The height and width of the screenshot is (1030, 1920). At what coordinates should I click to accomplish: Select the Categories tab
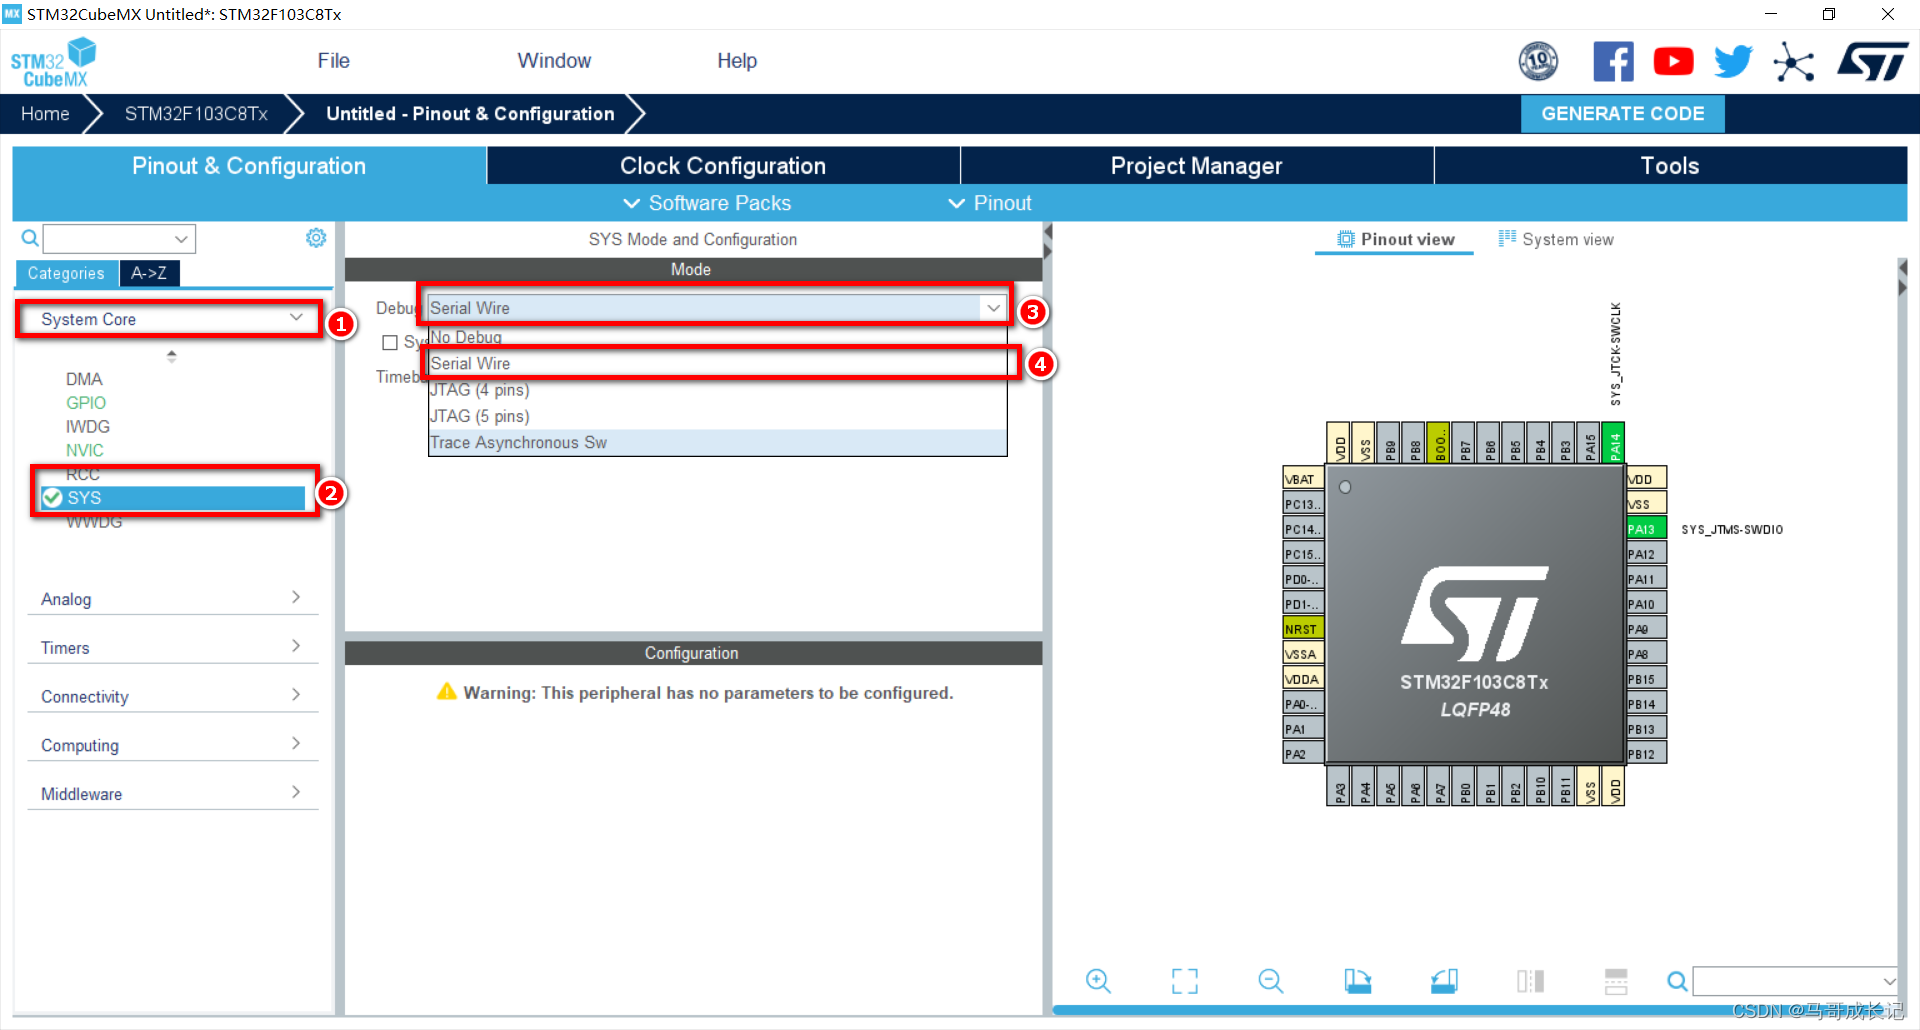tap(66, 273)
